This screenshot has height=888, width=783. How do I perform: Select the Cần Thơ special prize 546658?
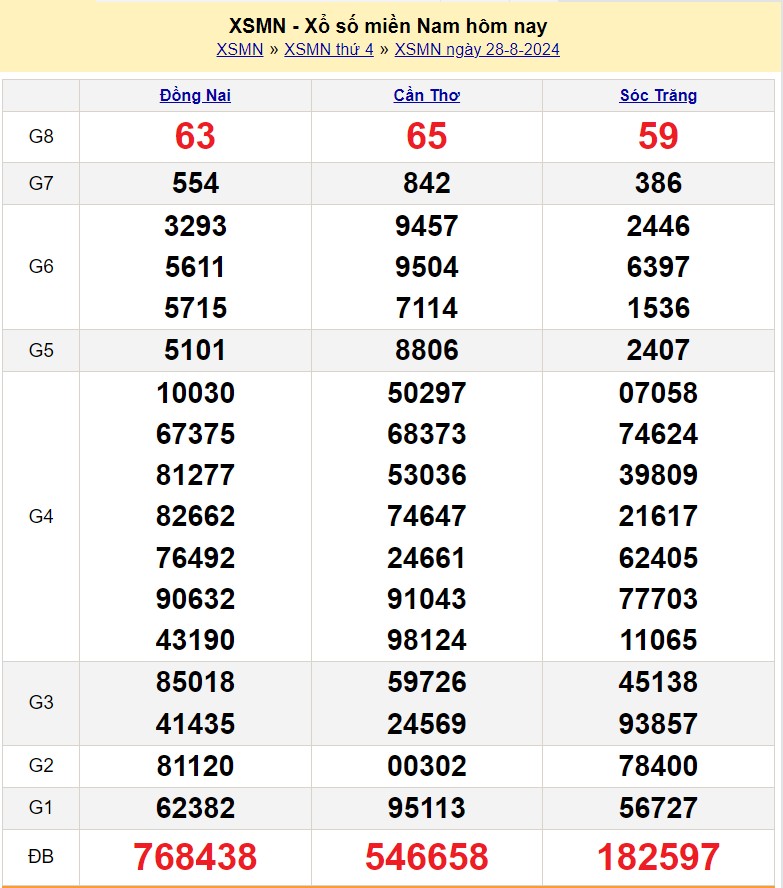(426, 857)
